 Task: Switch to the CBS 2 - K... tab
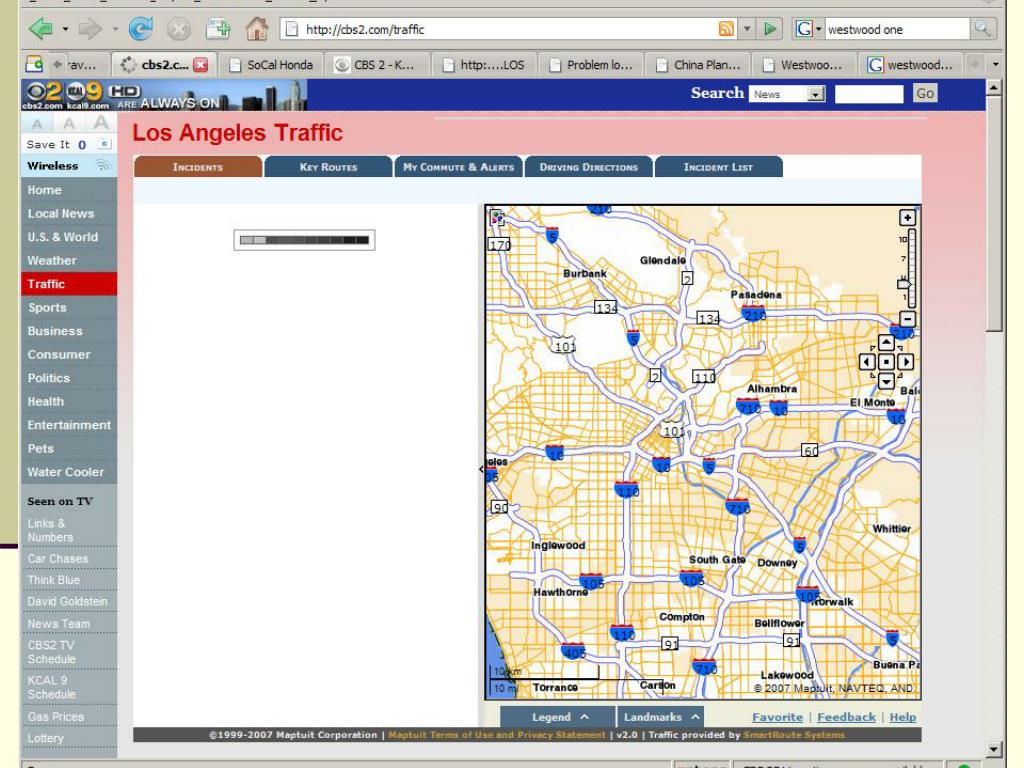click(377, 65)
